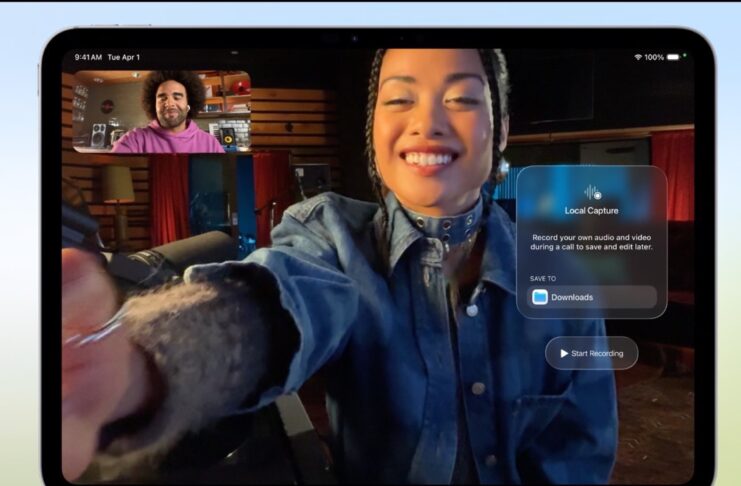741x486 pixels.
Task: Tap the battery icon in status bar
Action: (674, 57)
